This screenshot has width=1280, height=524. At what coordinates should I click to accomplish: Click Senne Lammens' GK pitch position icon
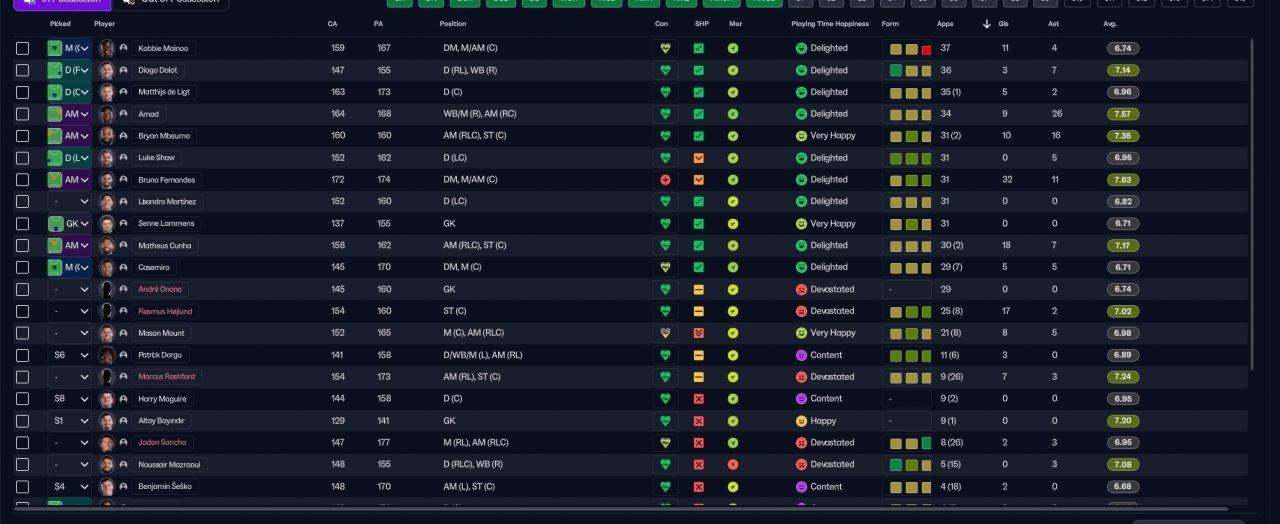click(56, 224)
